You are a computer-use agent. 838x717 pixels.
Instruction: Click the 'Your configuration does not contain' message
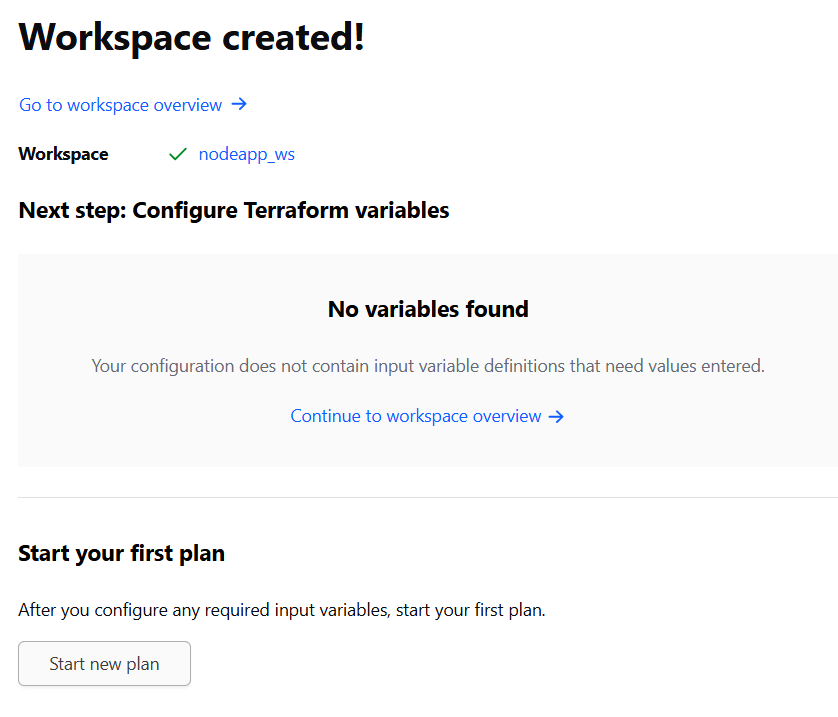pos(428,366)
